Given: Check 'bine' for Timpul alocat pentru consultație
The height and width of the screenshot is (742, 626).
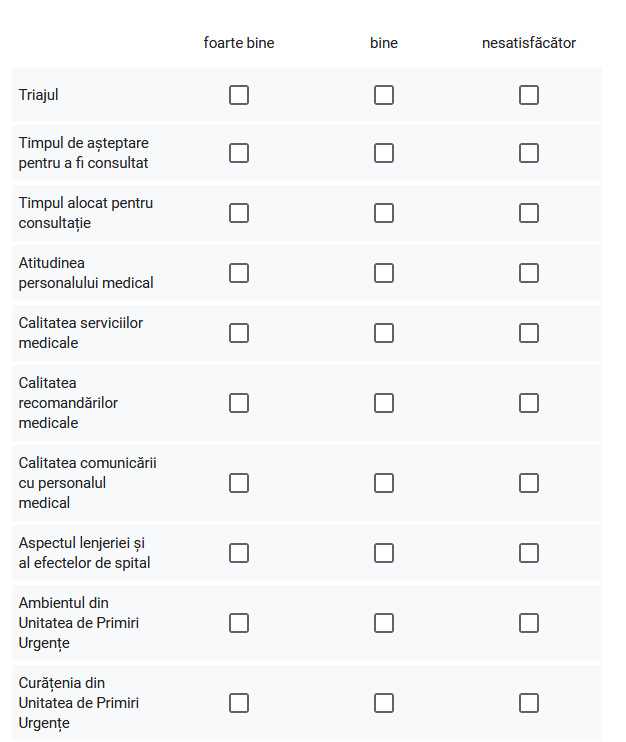Looking at the screenshot, I should point(384,213).
